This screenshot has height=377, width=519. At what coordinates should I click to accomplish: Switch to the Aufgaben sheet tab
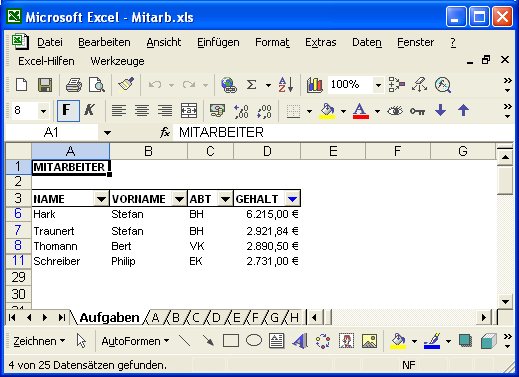tap(109, 317)
